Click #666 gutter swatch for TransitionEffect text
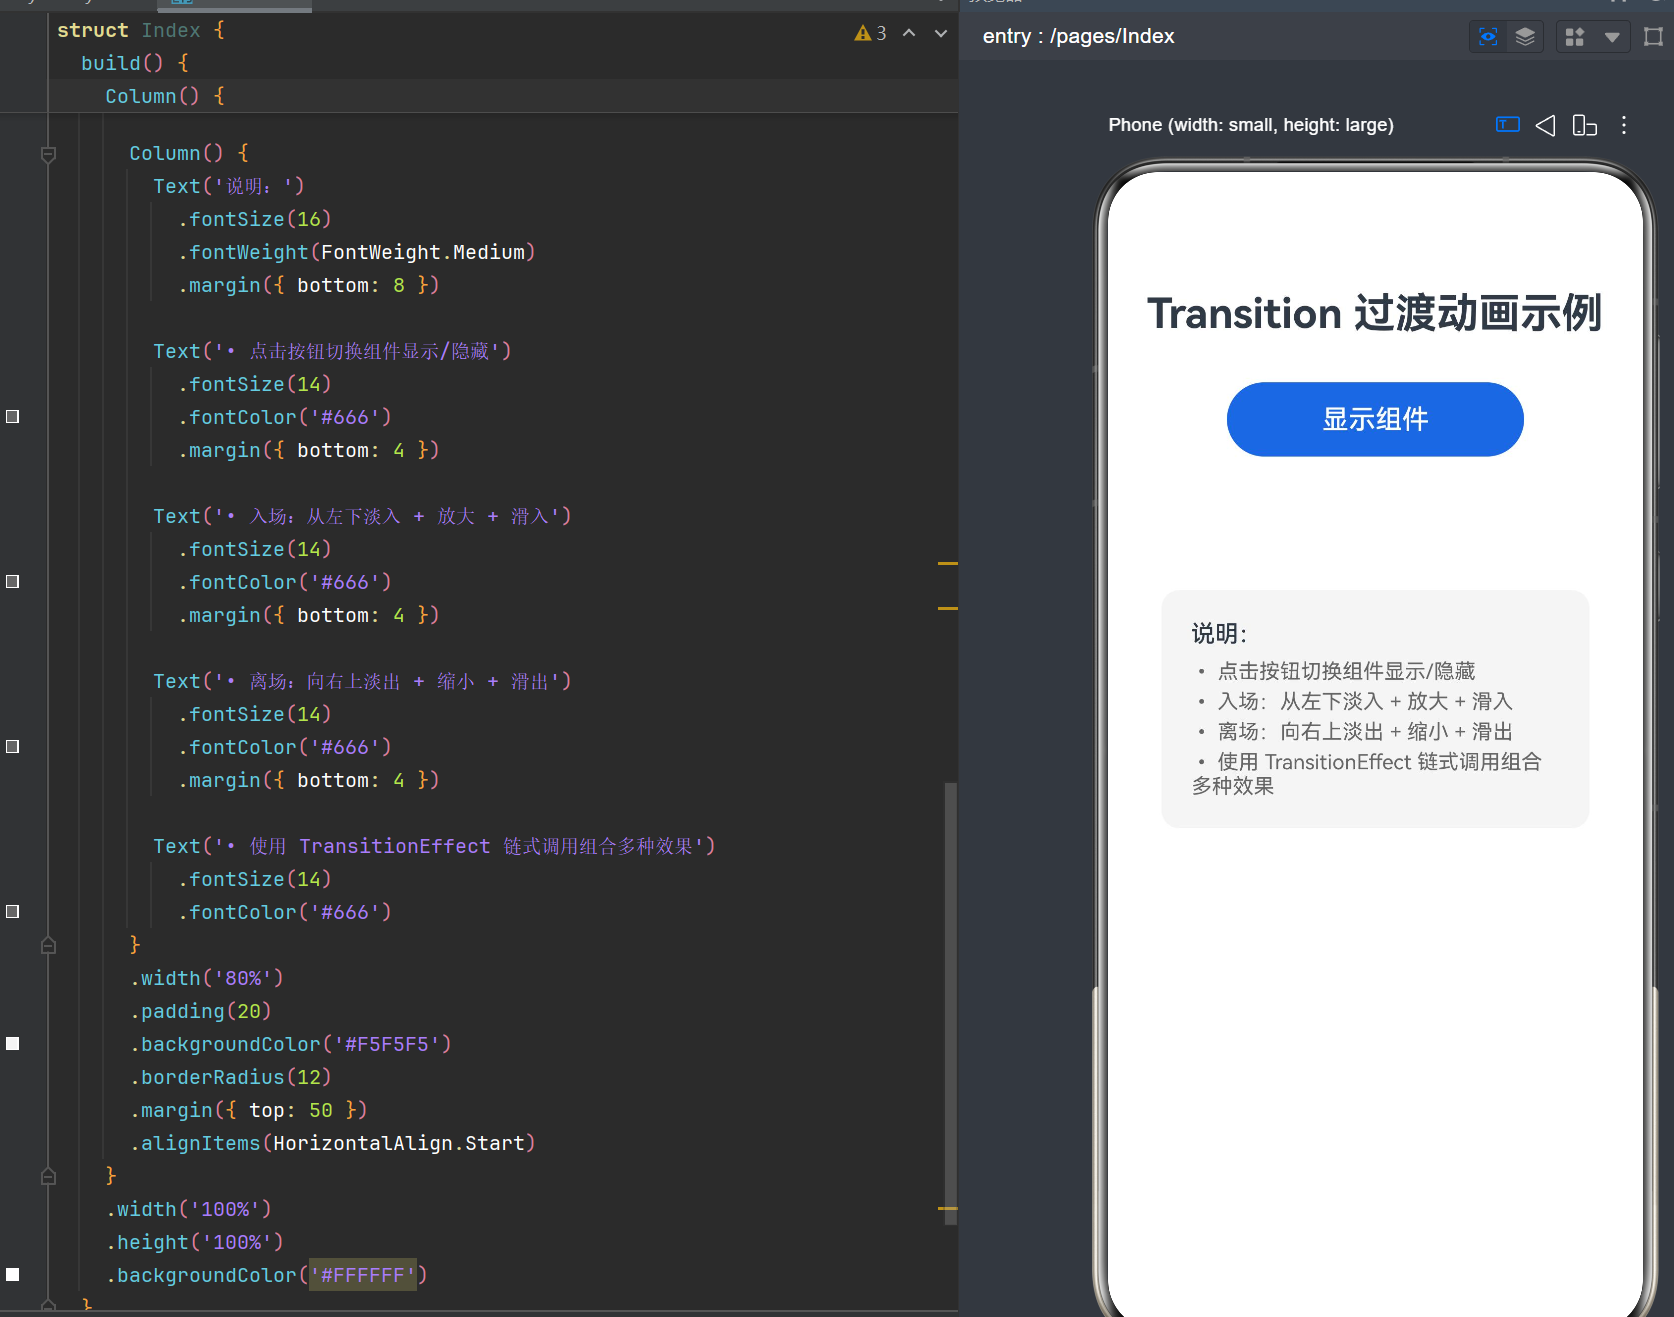 click(13, 912)
